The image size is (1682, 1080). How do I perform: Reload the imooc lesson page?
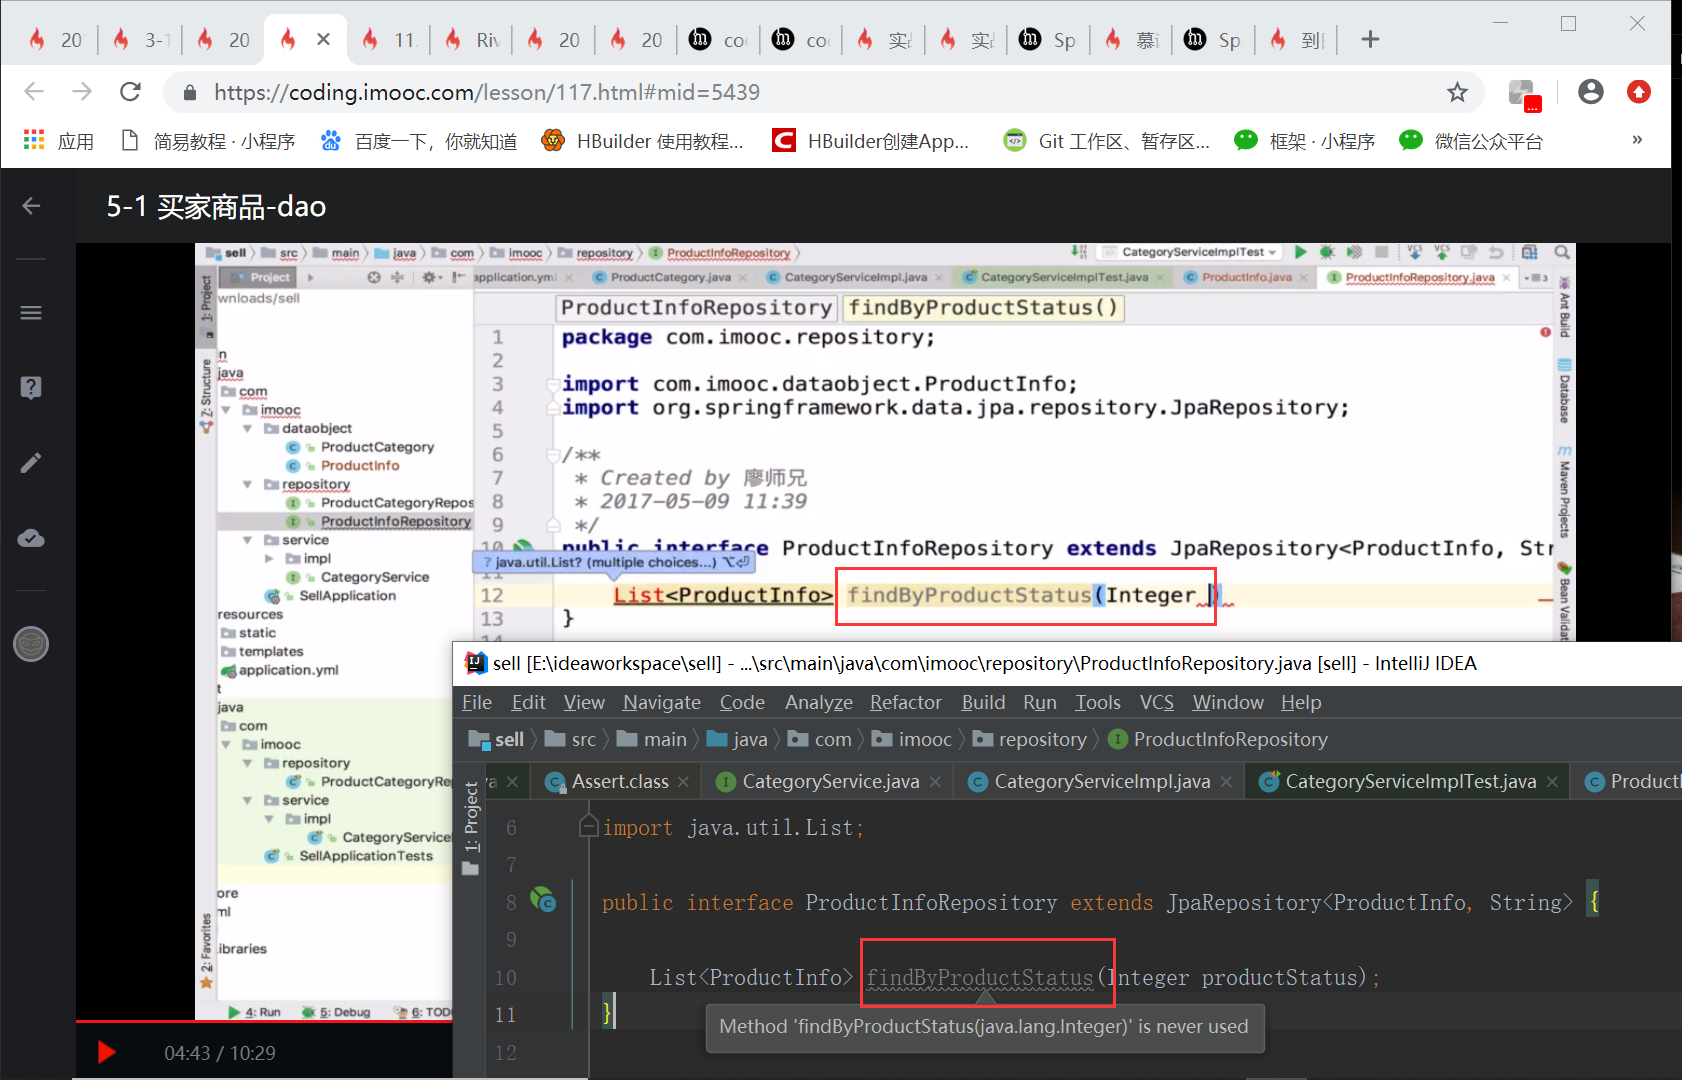(130, 92)
